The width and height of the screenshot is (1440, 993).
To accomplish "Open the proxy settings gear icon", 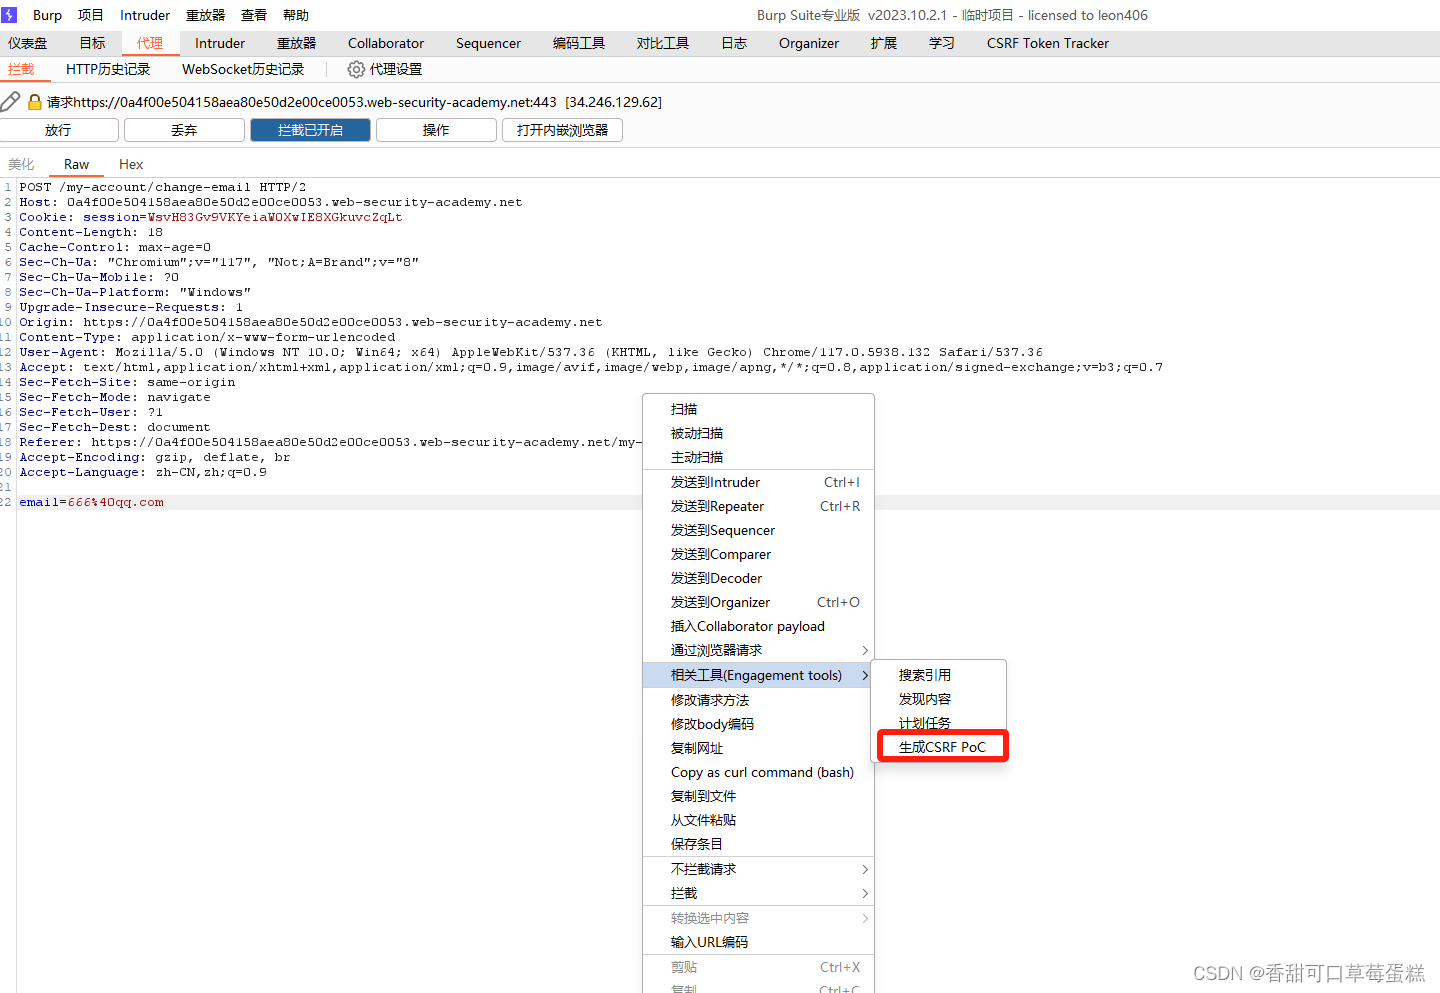I will pyautogui.click(x=356, y=69).
